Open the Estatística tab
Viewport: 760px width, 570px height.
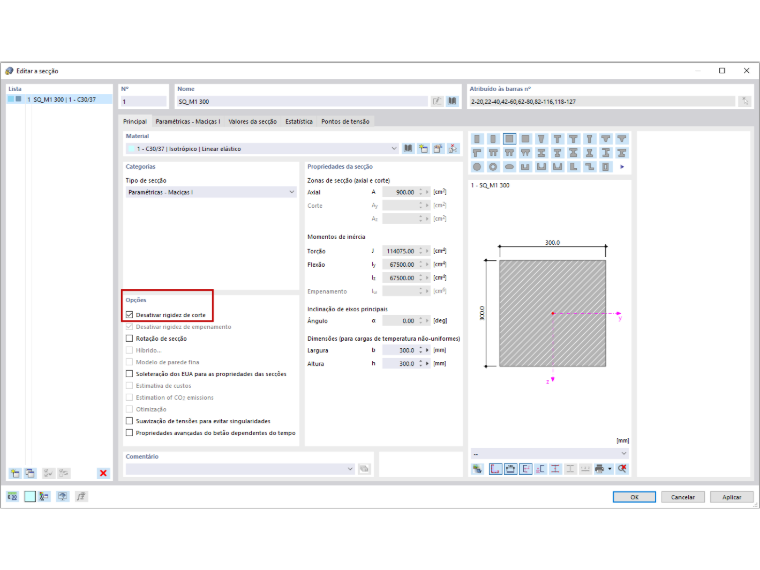click(299, 122)
